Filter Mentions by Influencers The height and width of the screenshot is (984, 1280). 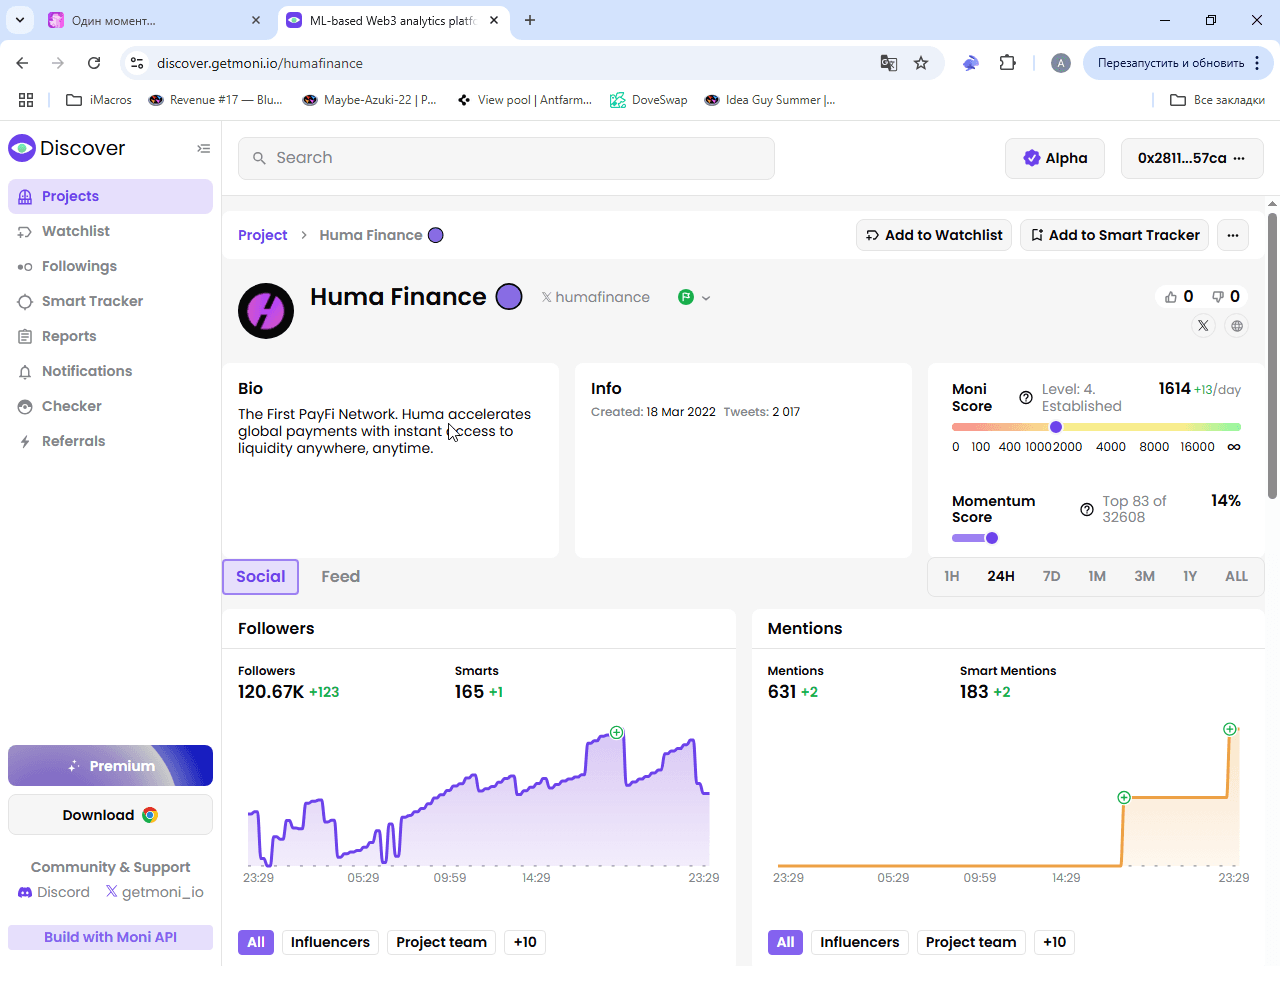tap(860, 942)
